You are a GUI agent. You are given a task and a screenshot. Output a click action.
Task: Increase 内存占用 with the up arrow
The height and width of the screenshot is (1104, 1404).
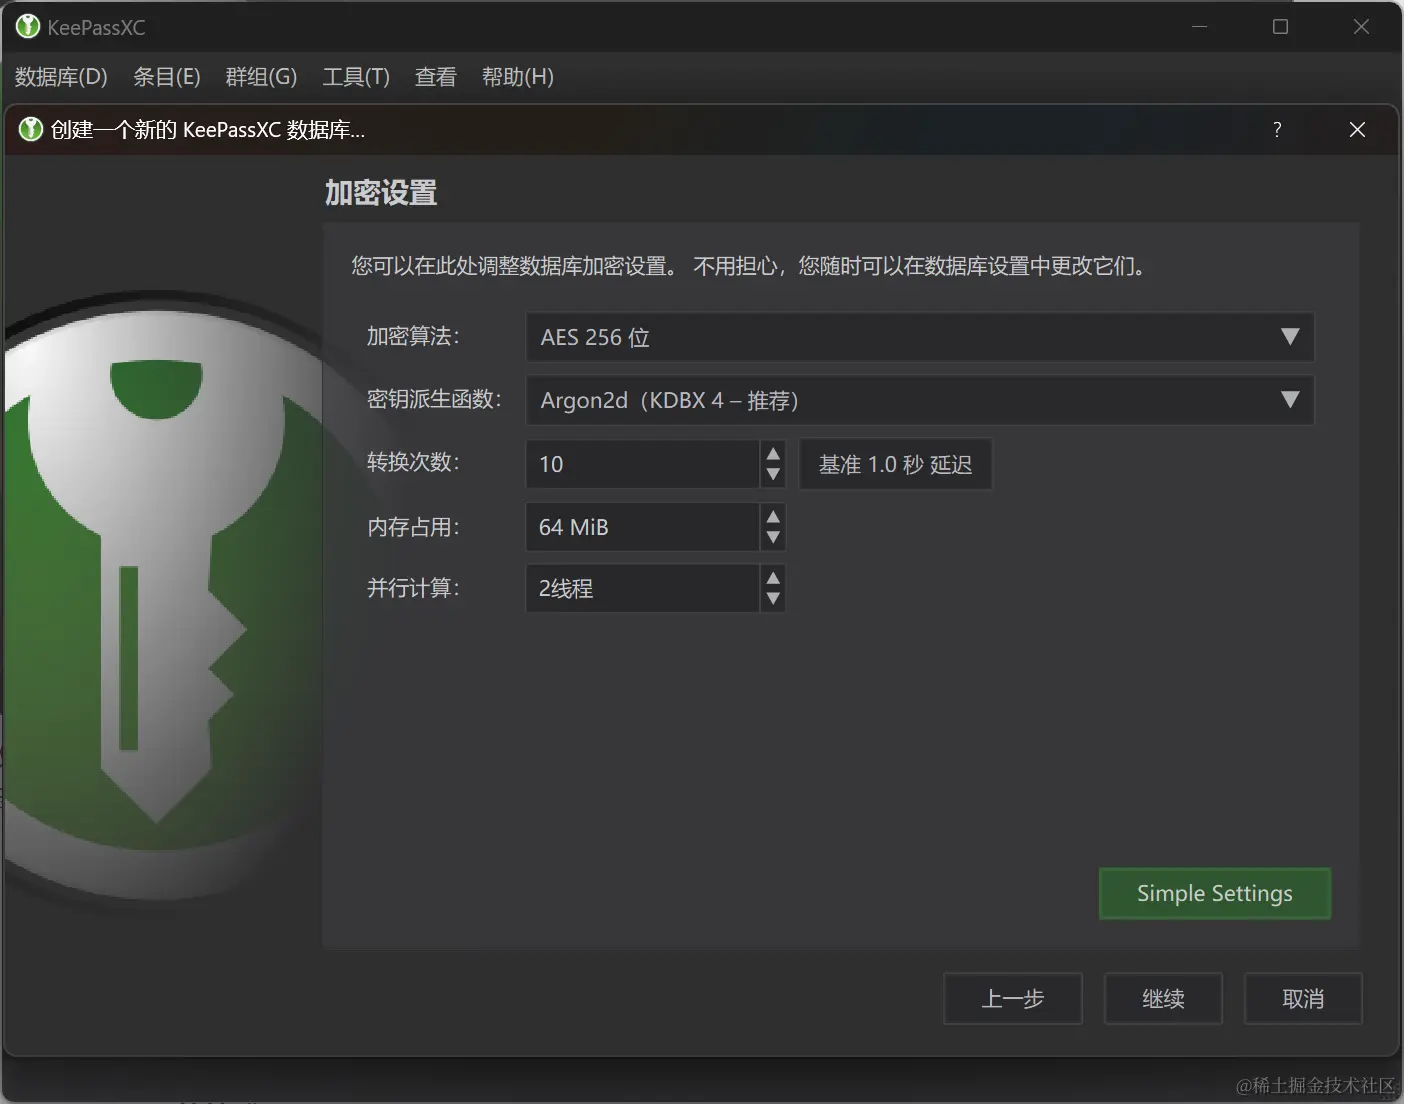coord(773,516)
